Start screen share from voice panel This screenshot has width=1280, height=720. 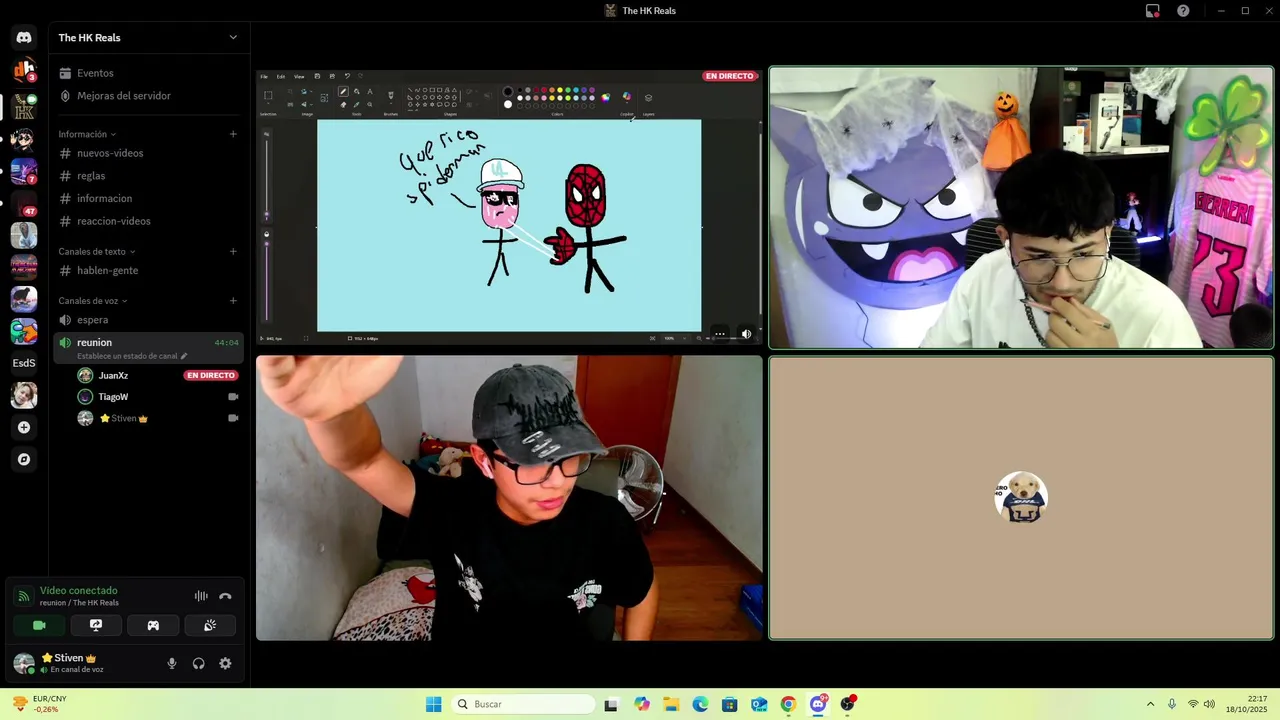(x=96, y=625)
